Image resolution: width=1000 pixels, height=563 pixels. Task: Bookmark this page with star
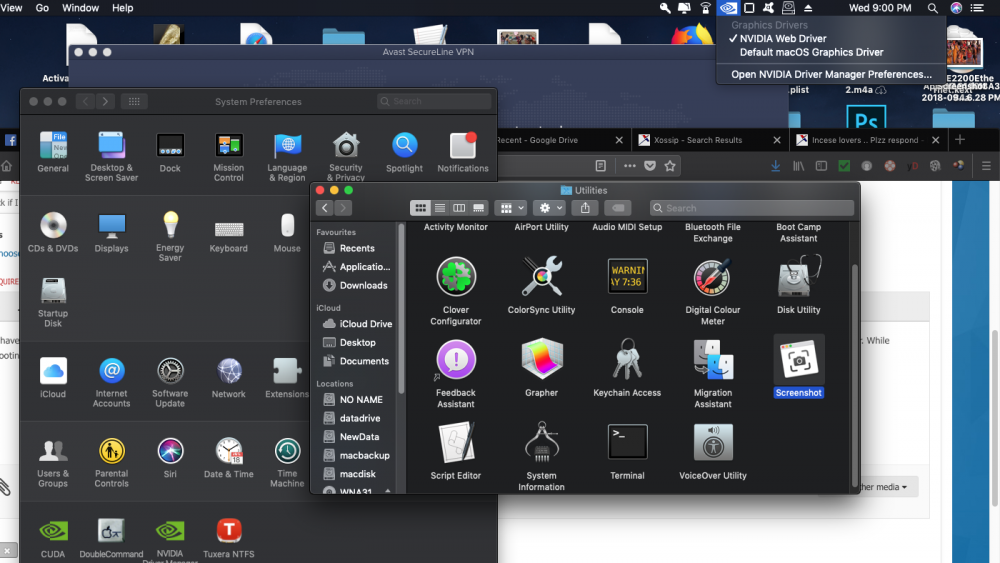click(x=670, y=166)
